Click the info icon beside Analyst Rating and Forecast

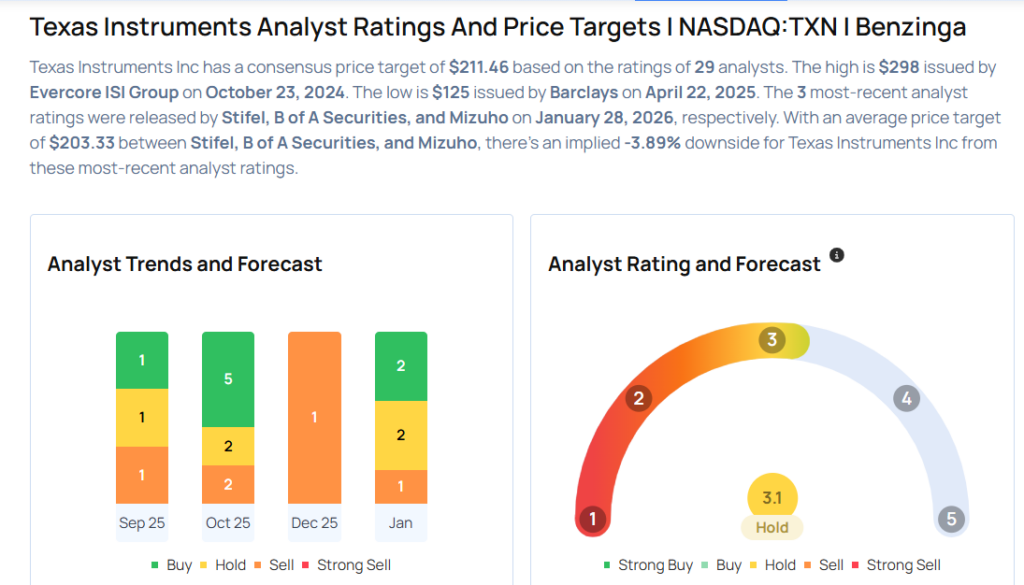837,255
